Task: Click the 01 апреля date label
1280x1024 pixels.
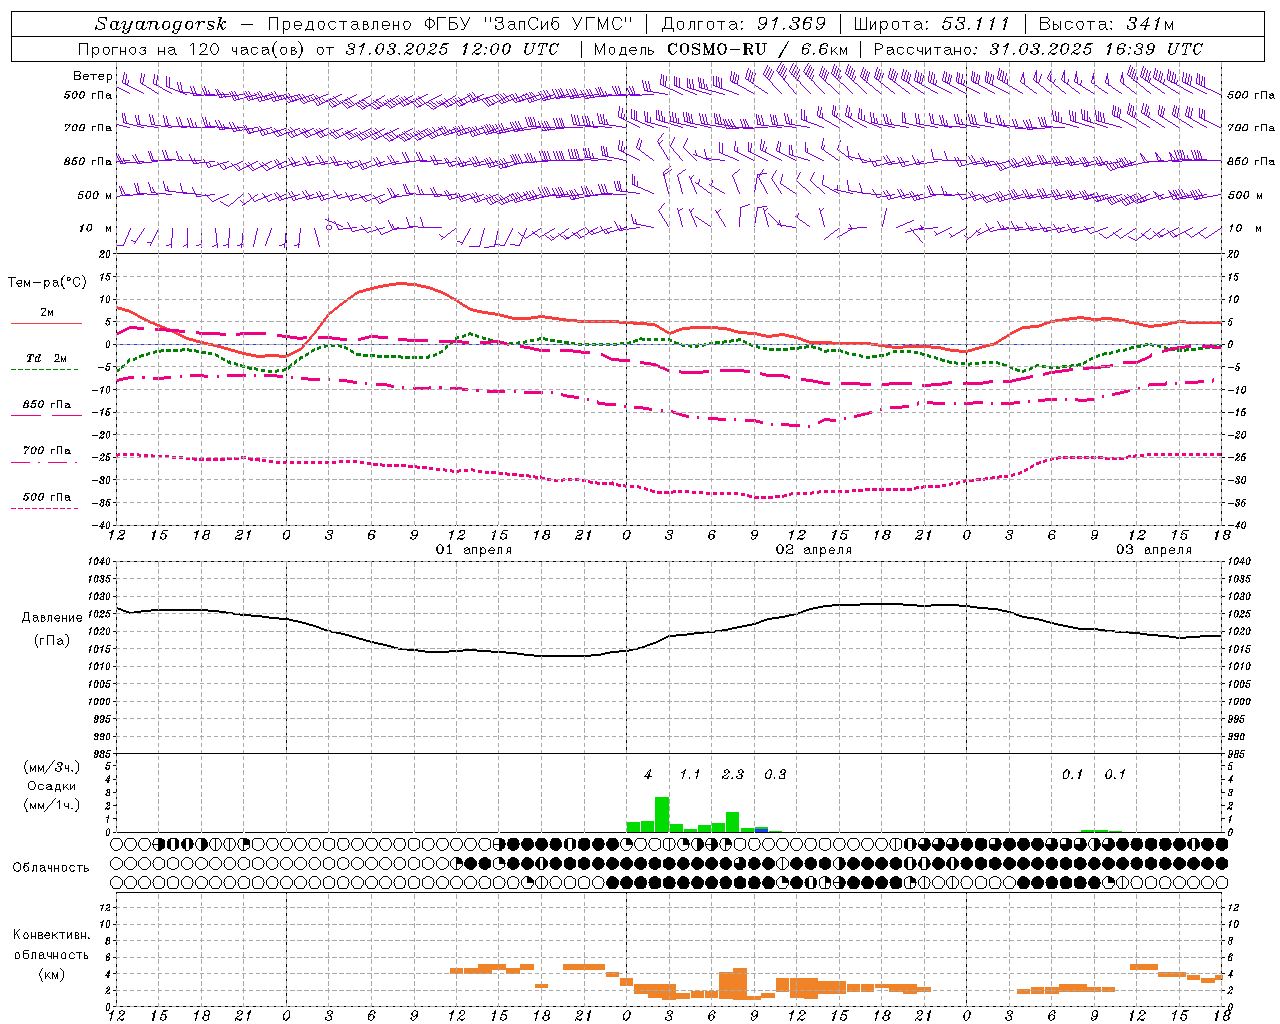Action: [474, 550]
